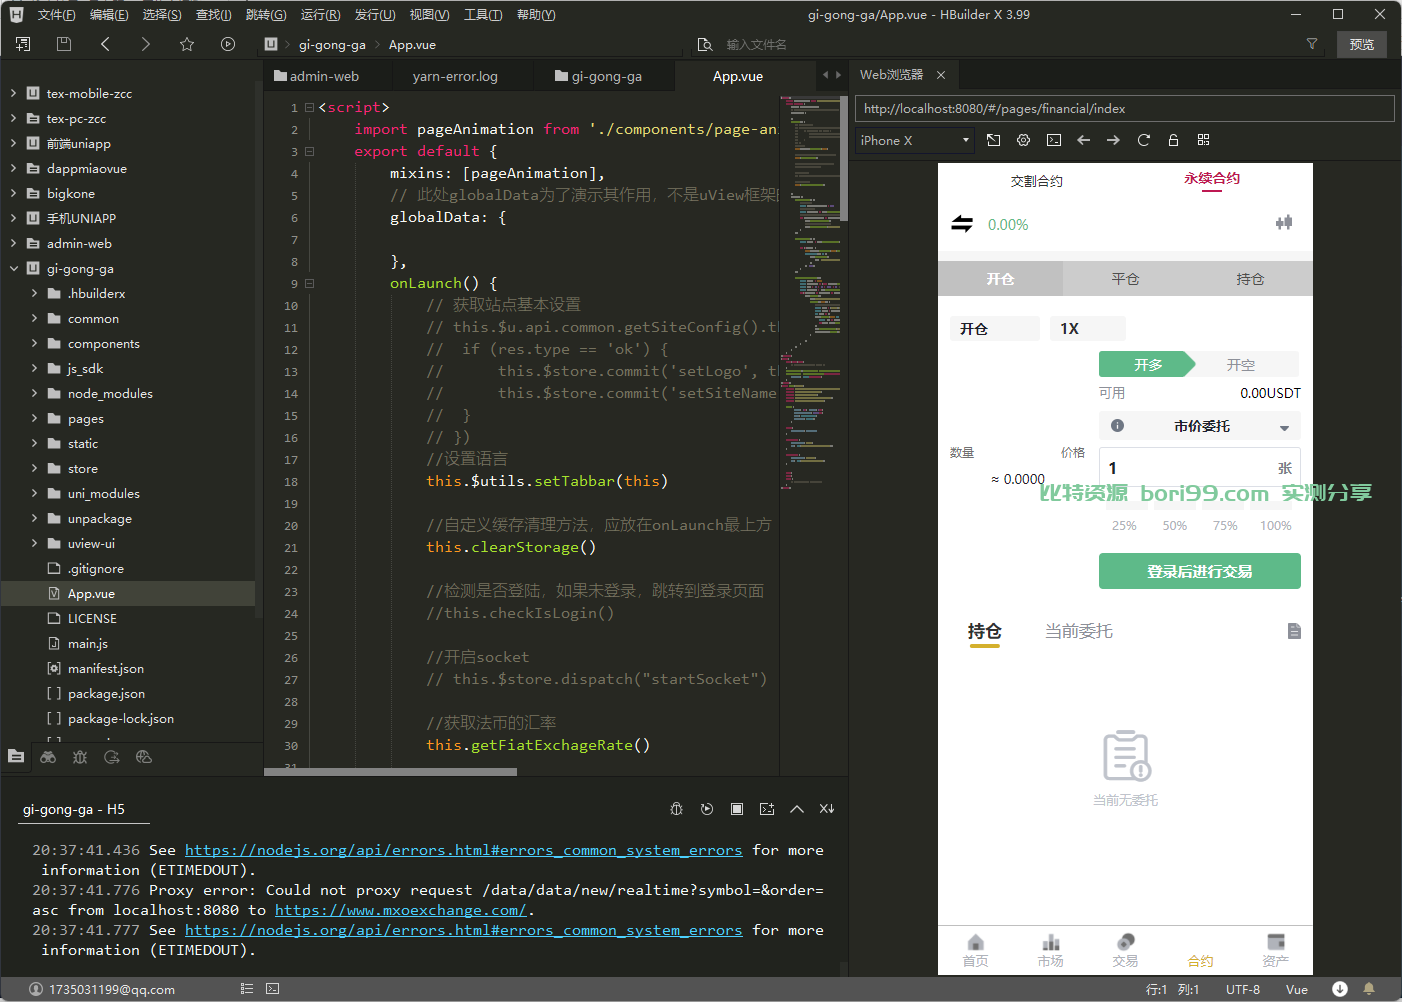Expand the admin-web project
Image resolution: width=1402 pixels, height=1002 pixels.
click(x=13, y=243)
